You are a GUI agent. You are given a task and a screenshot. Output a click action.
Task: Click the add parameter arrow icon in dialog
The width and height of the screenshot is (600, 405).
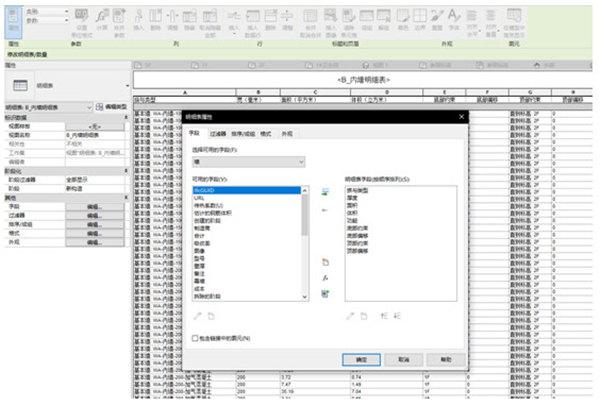coord(325,192)
